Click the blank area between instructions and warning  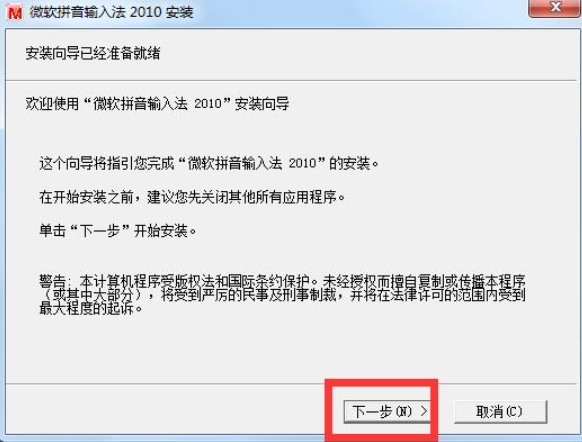(x=282, y=256)
